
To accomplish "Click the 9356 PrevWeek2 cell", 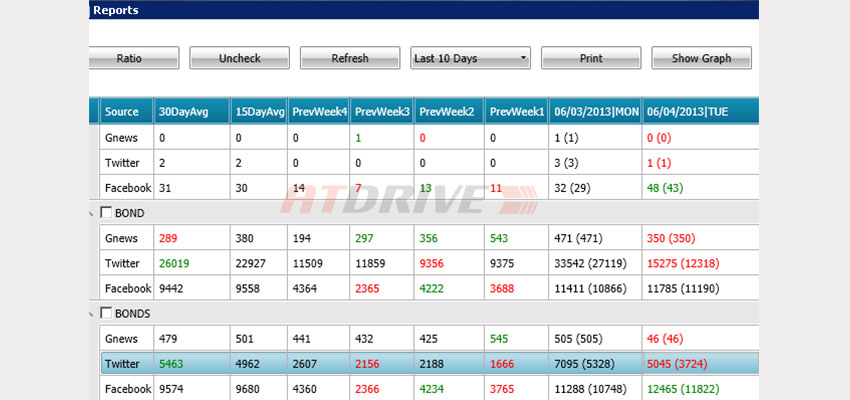I will click(x=449, y=263).
